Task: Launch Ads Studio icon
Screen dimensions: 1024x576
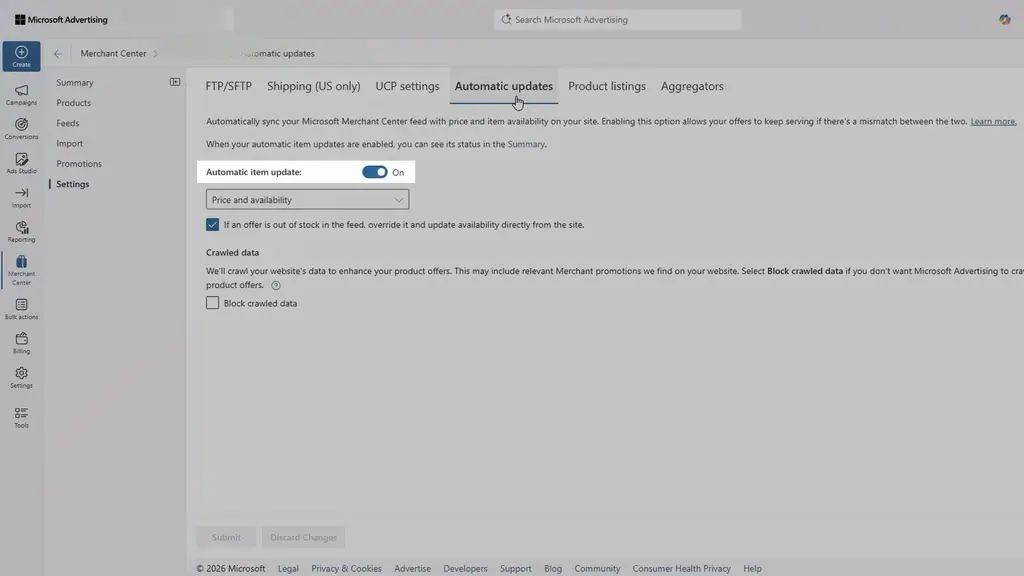Action: [x=22, y=159]
